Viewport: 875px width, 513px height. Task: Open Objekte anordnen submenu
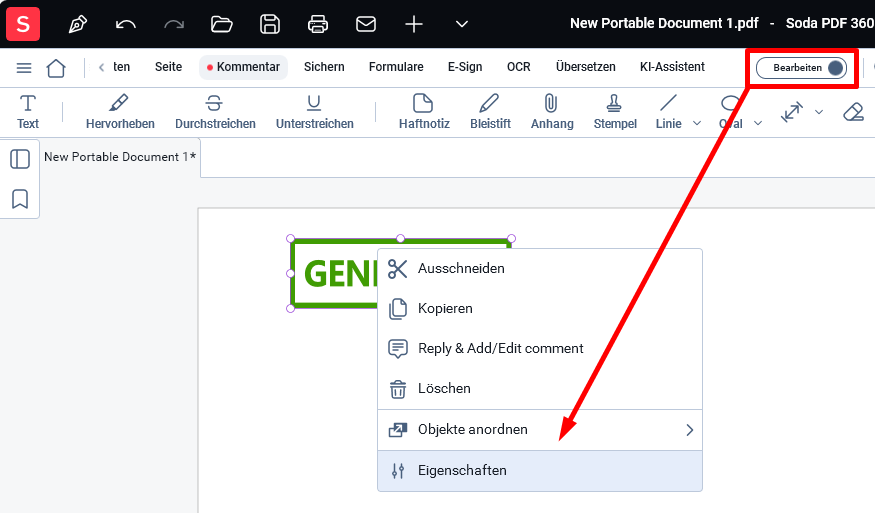[x=540, y=430]
